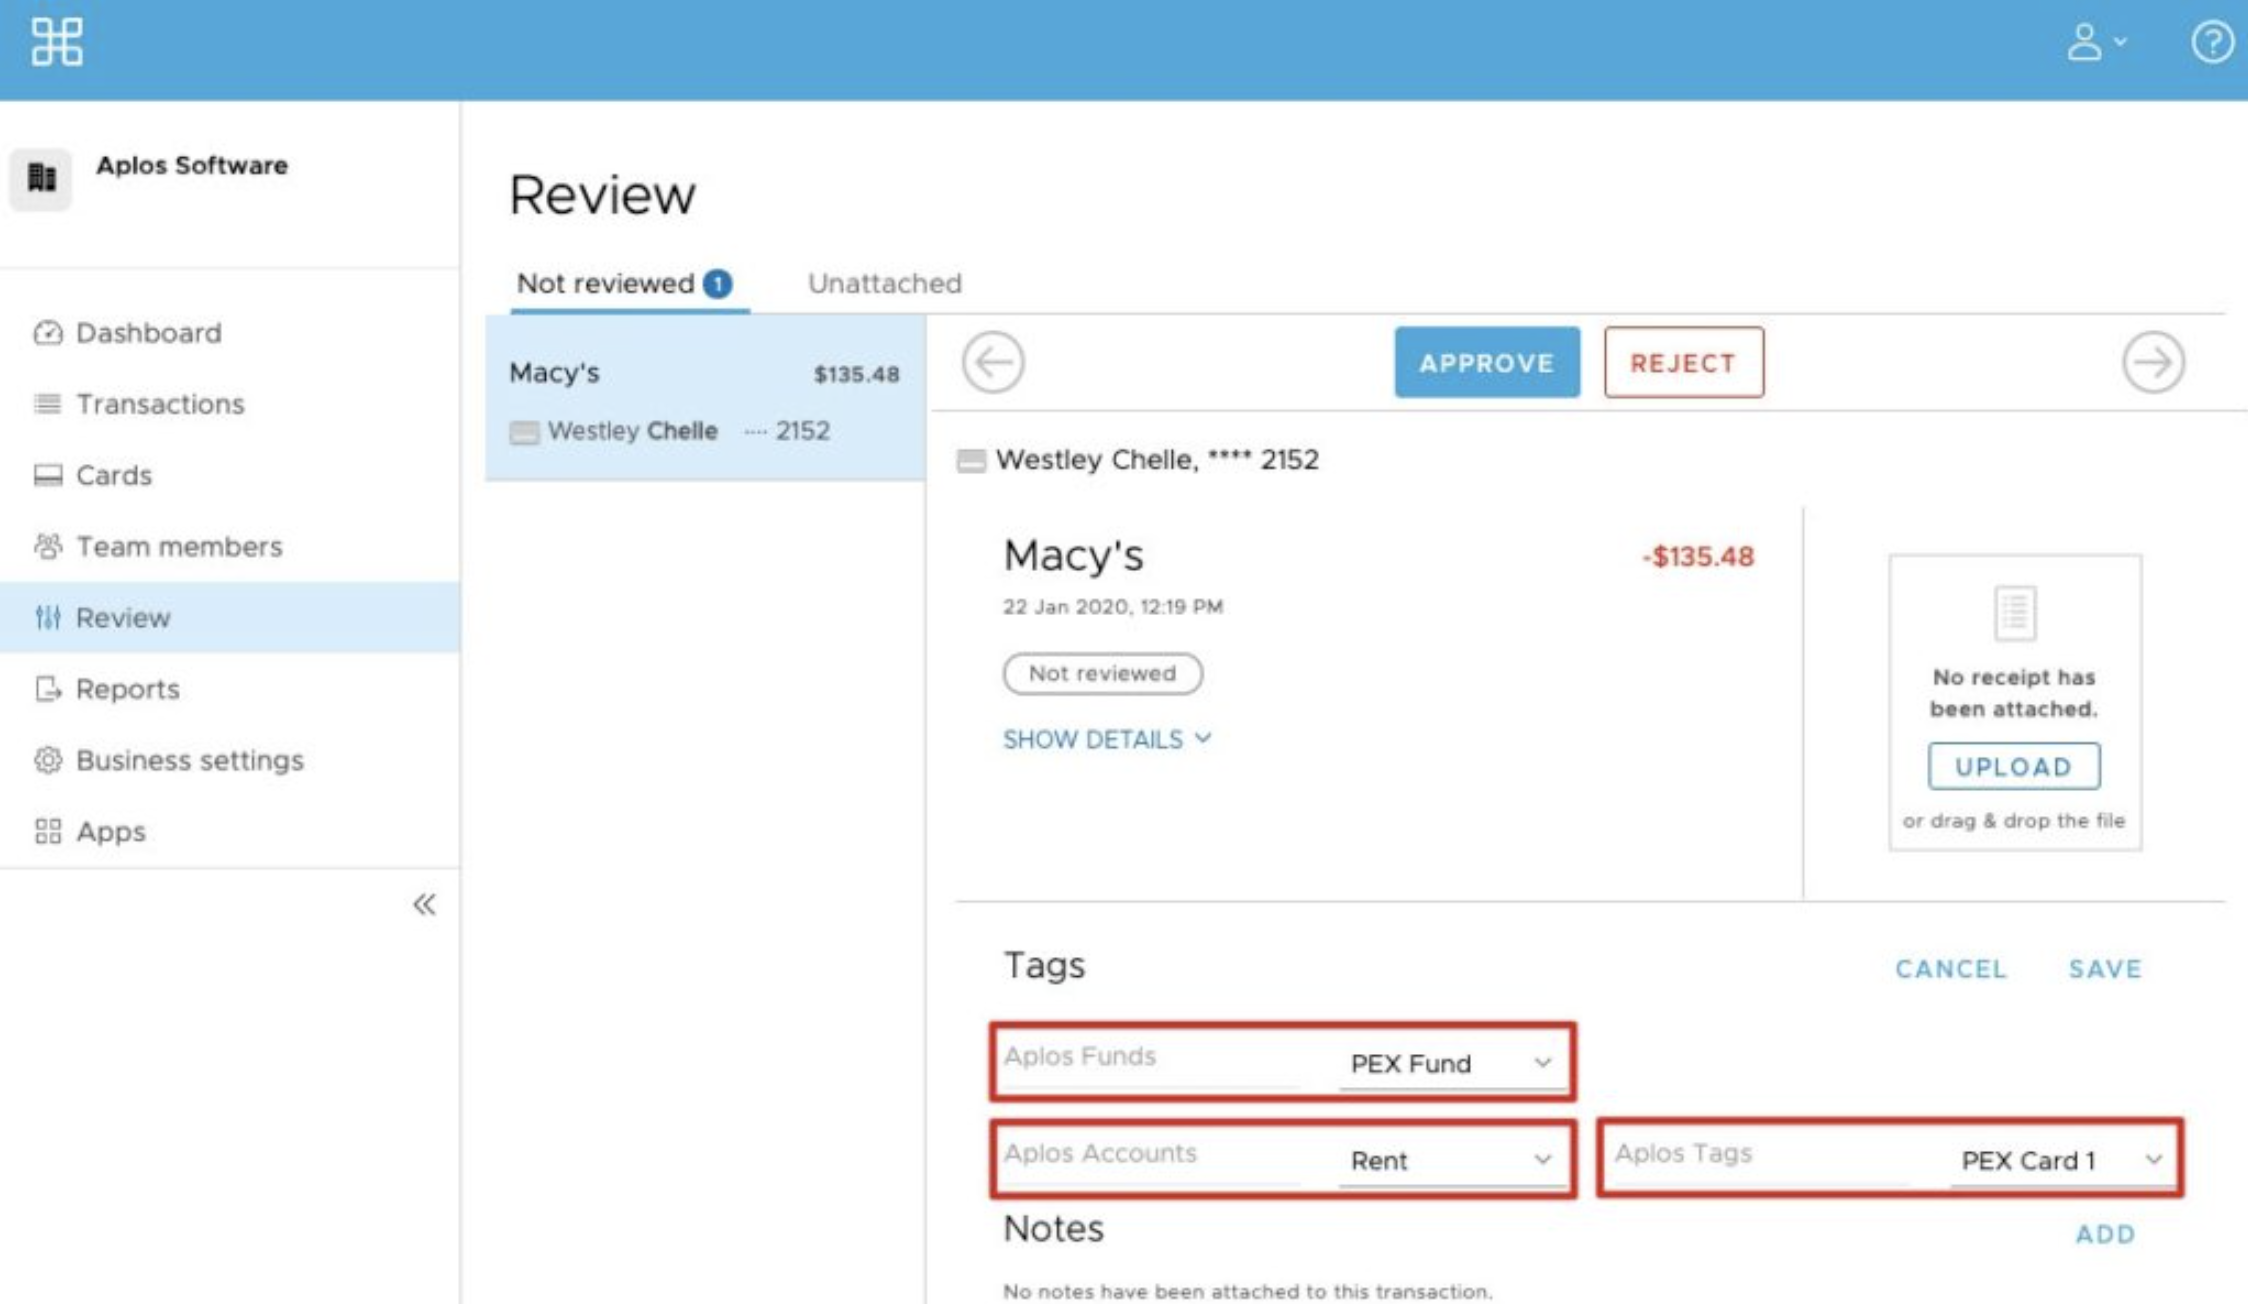Go to previous transaction arrow

993,362
